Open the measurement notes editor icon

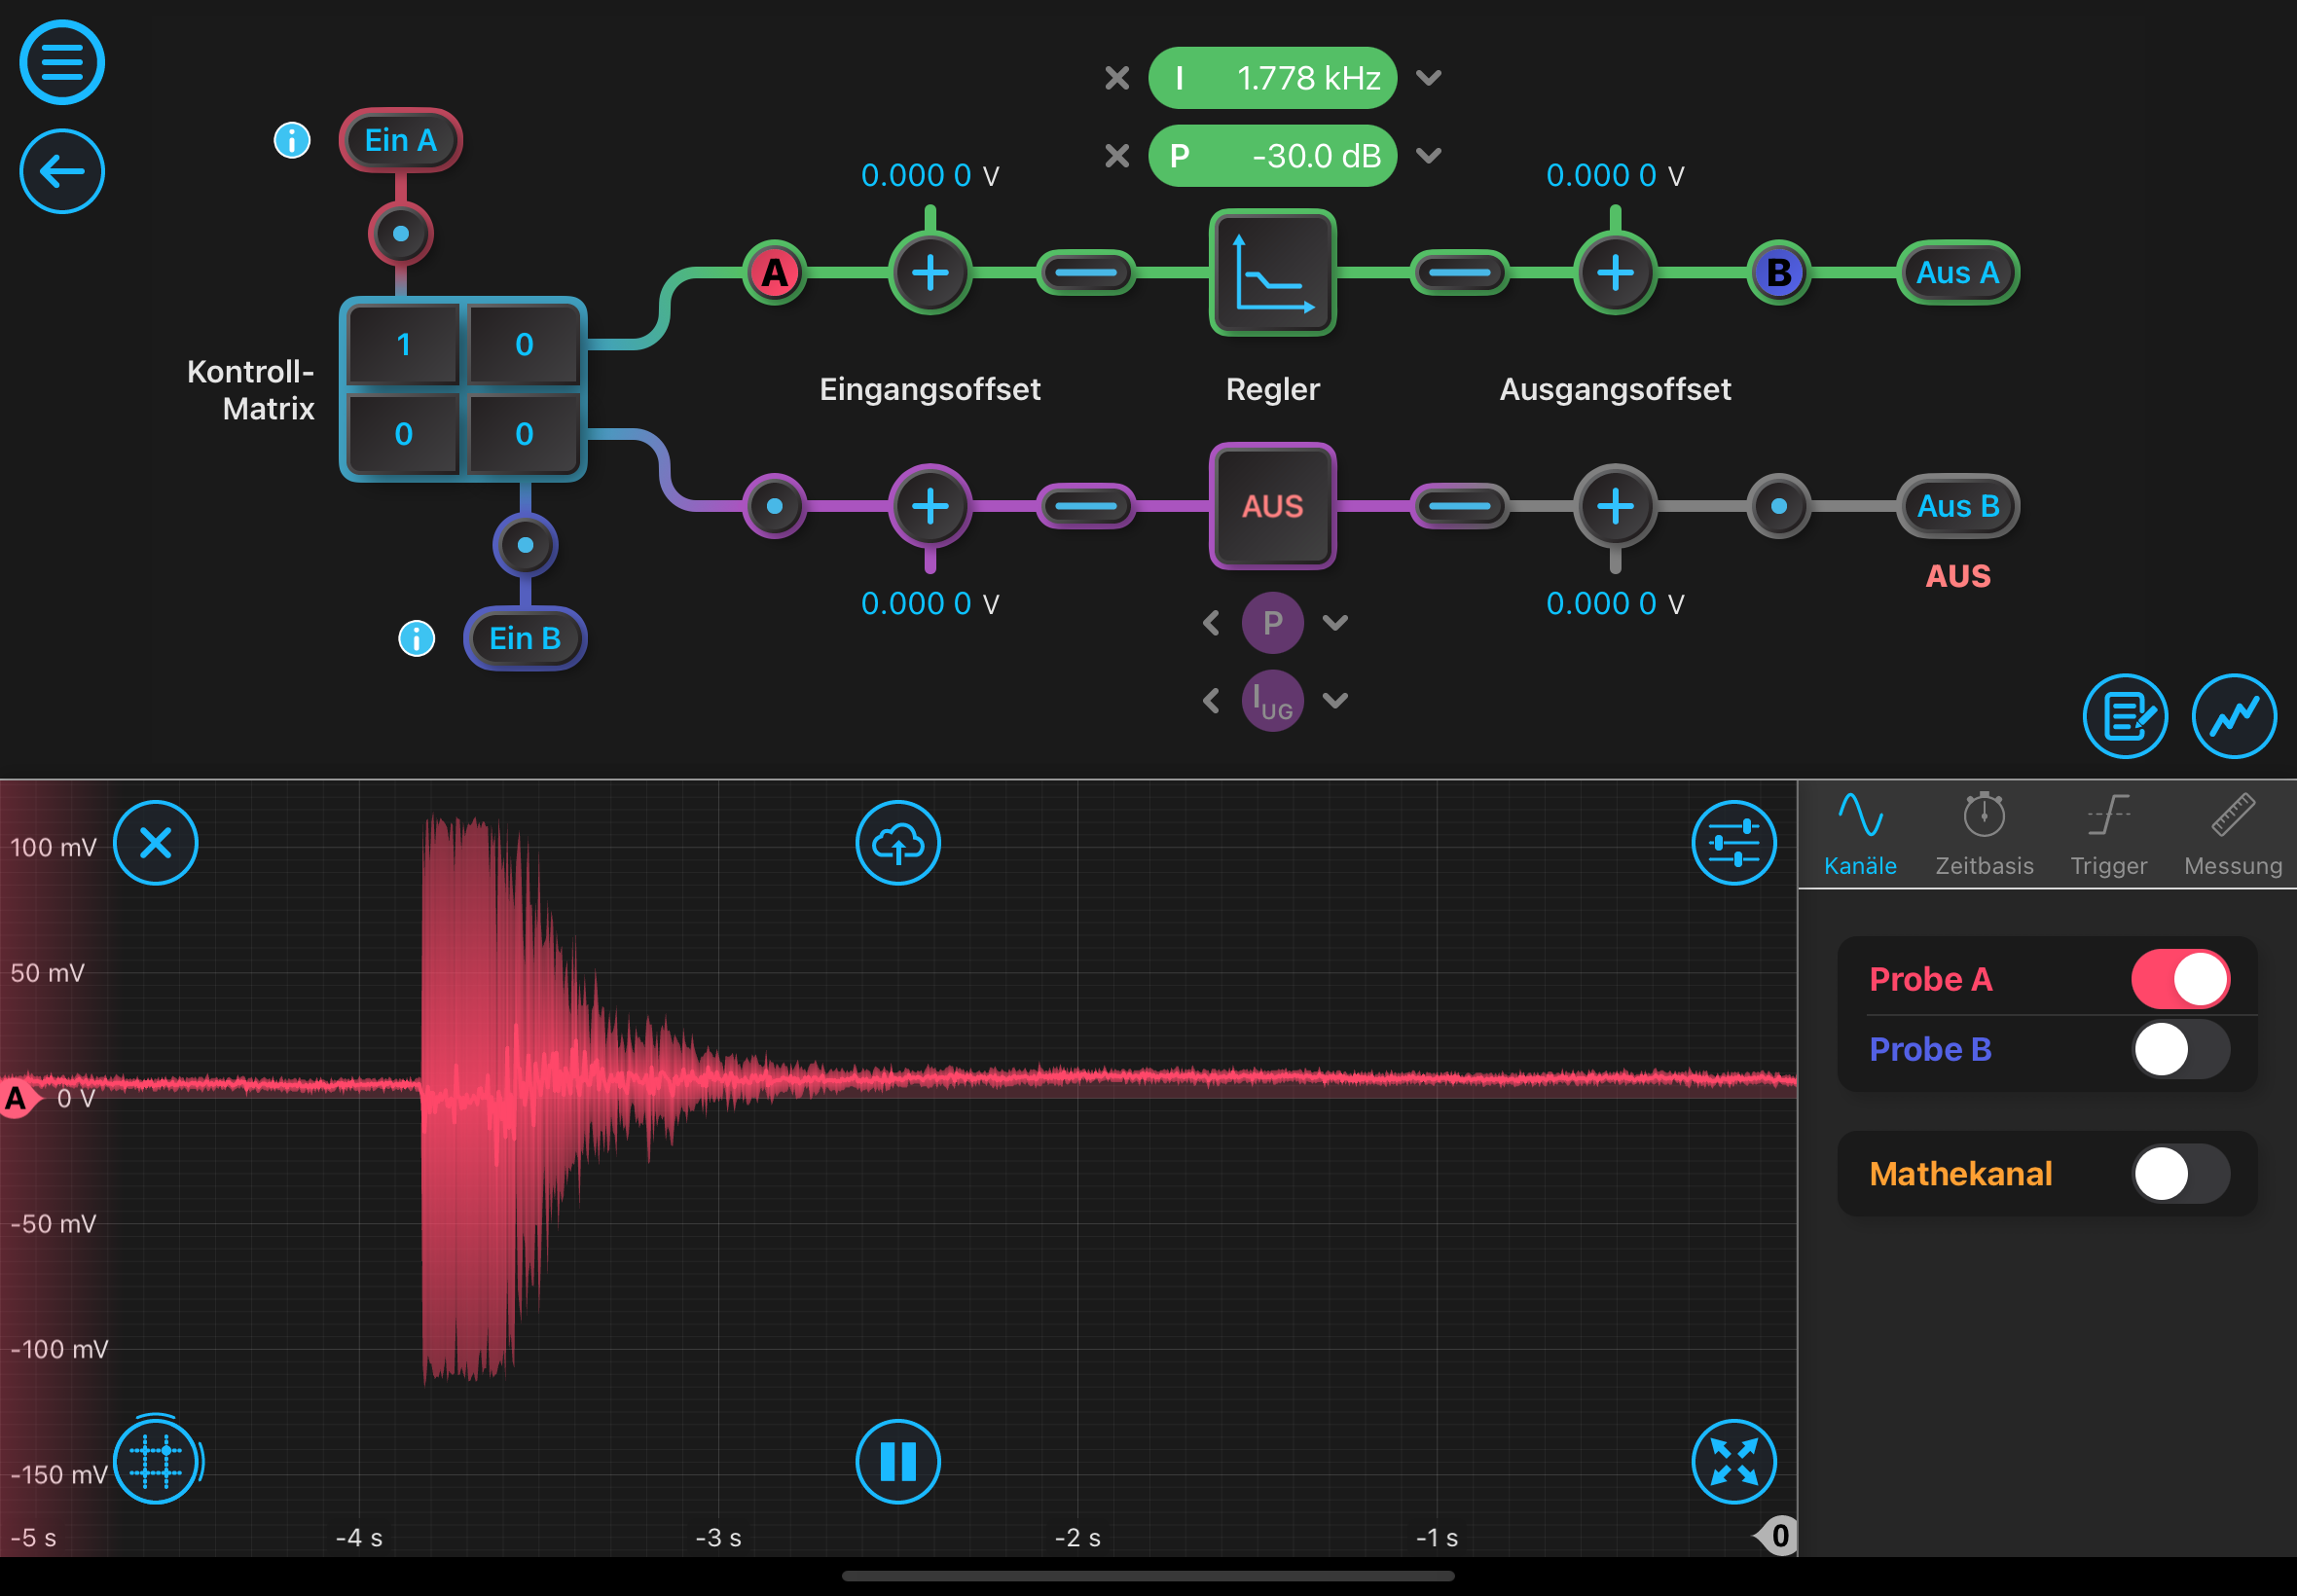coord(2125,716)
